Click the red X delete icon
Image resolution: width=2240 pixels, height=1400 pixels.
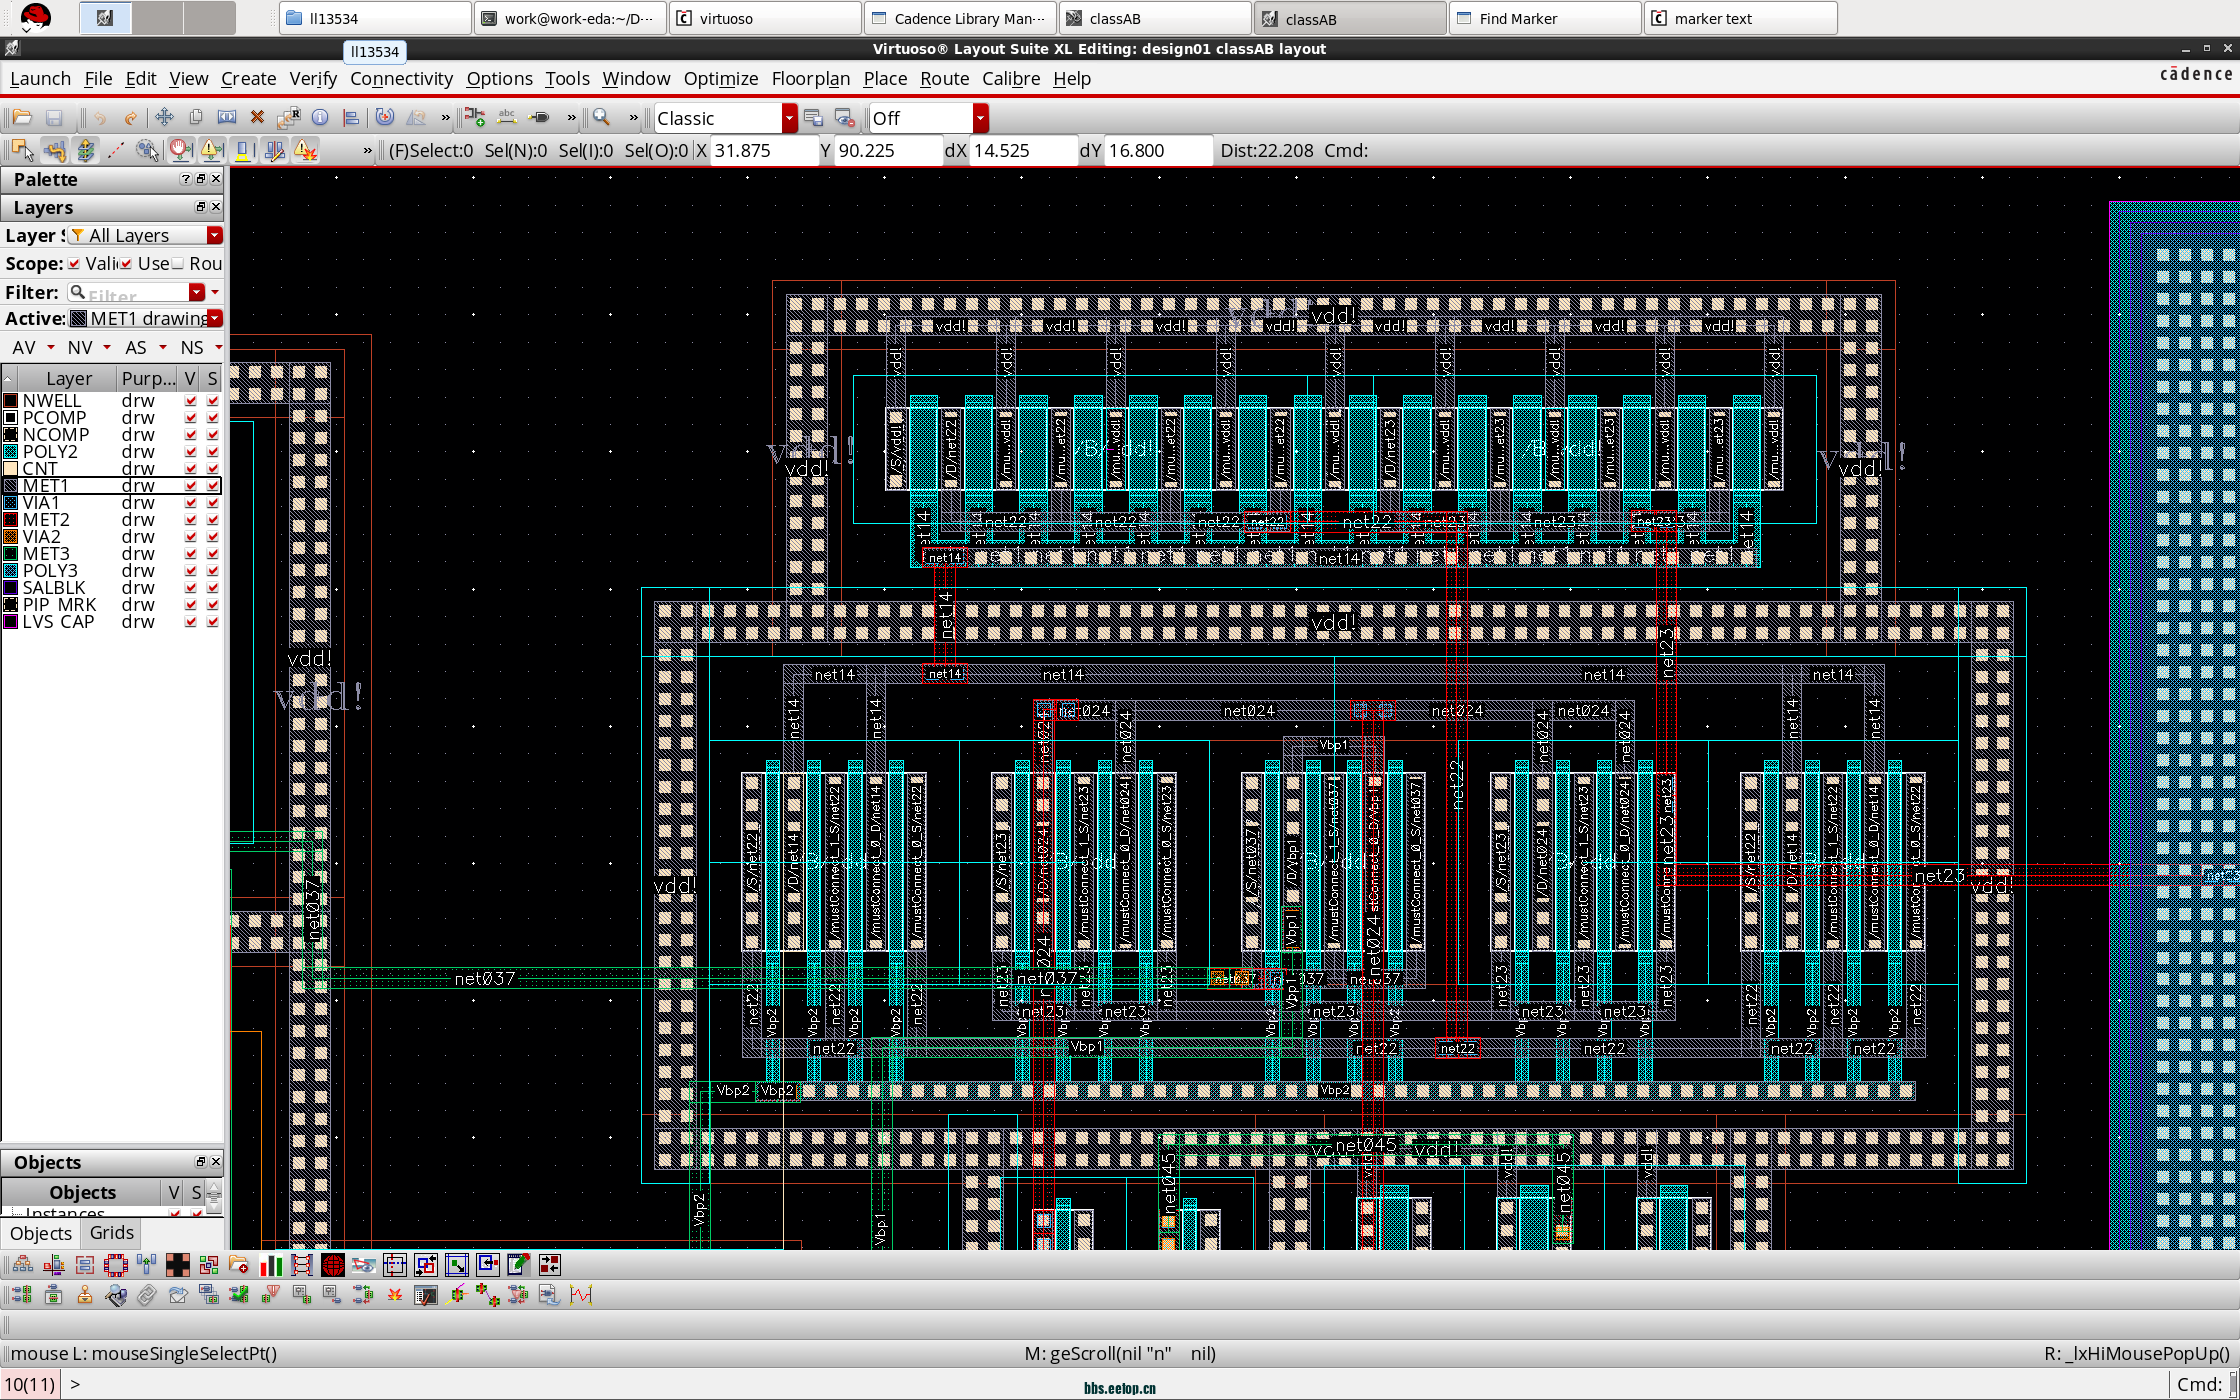pyautogui.click(x=257, y=118)
